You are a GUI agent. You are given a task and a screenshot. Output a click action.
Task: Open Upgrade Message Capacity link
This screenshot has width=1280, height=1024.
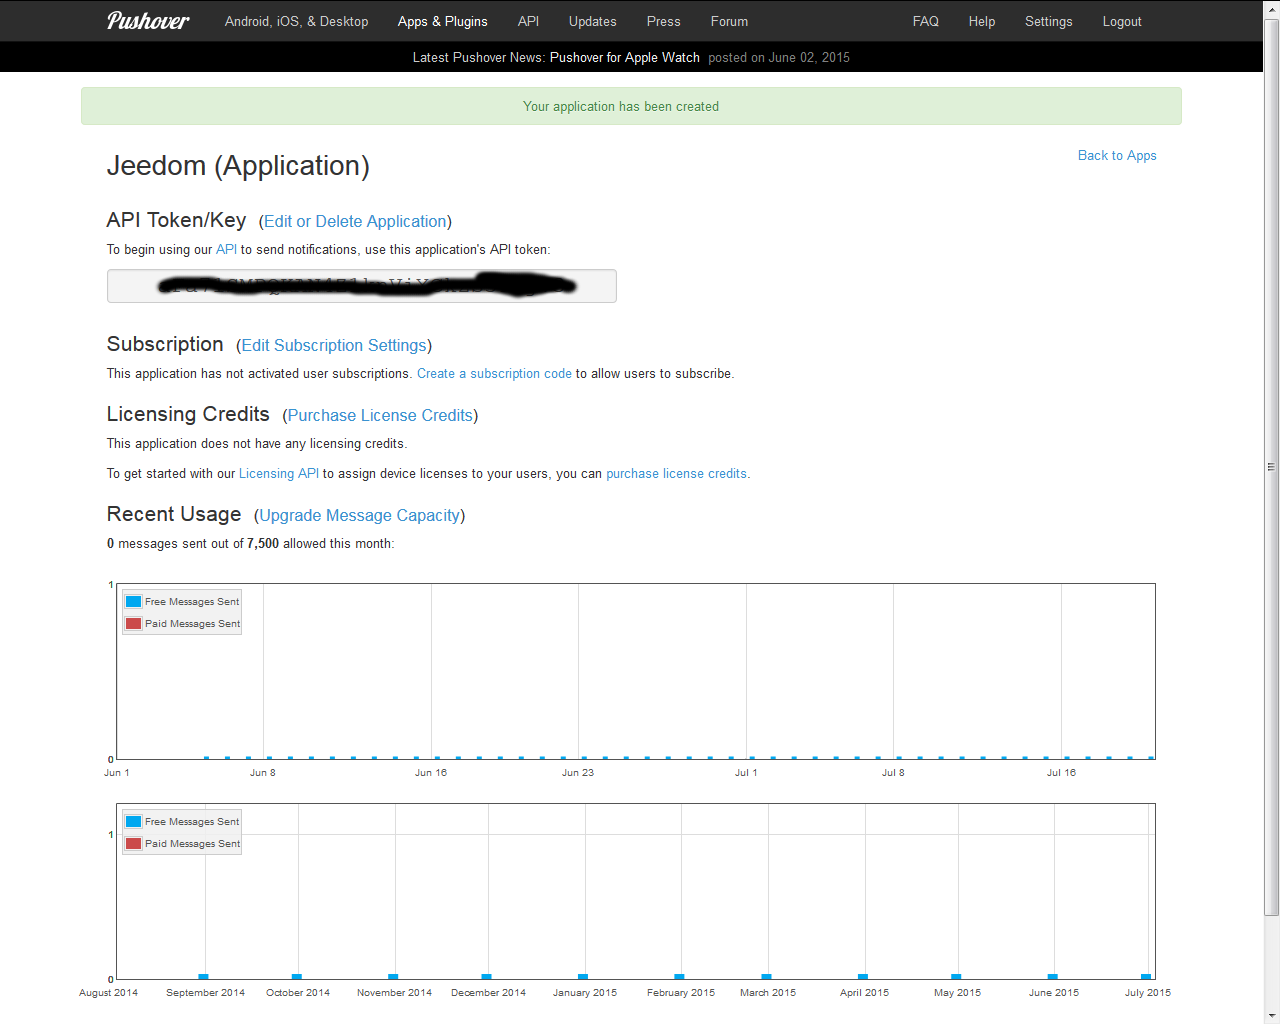click(x=360, y=515)
